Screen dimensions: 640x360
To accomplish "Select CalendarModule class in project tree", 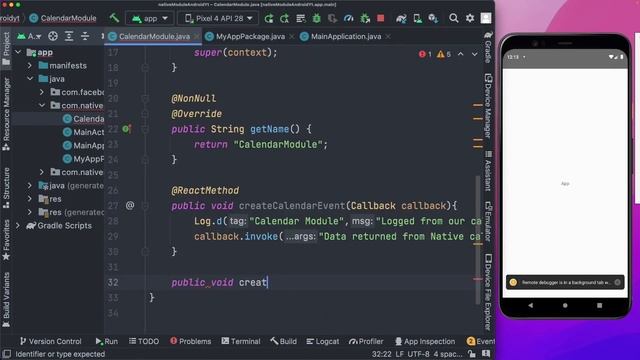I will click(84, 119).
